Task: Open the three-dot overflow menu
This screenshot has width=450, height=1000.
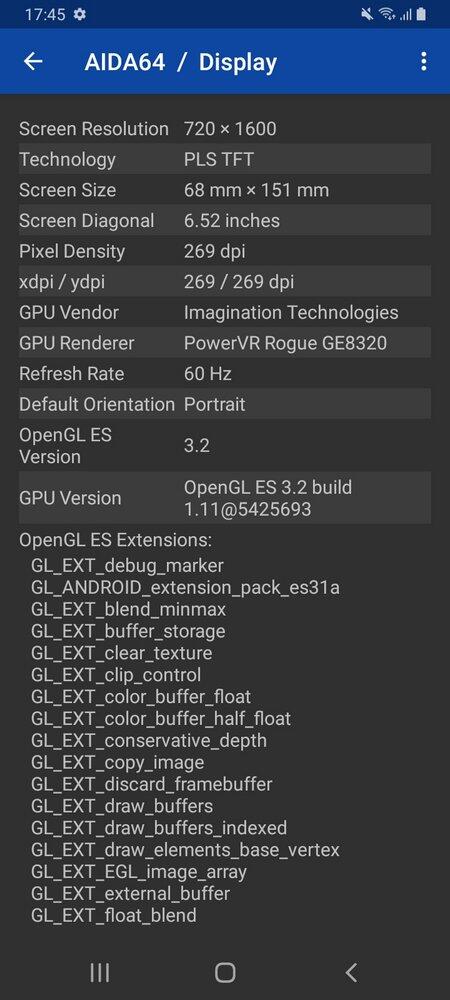Action: point(423,61)
